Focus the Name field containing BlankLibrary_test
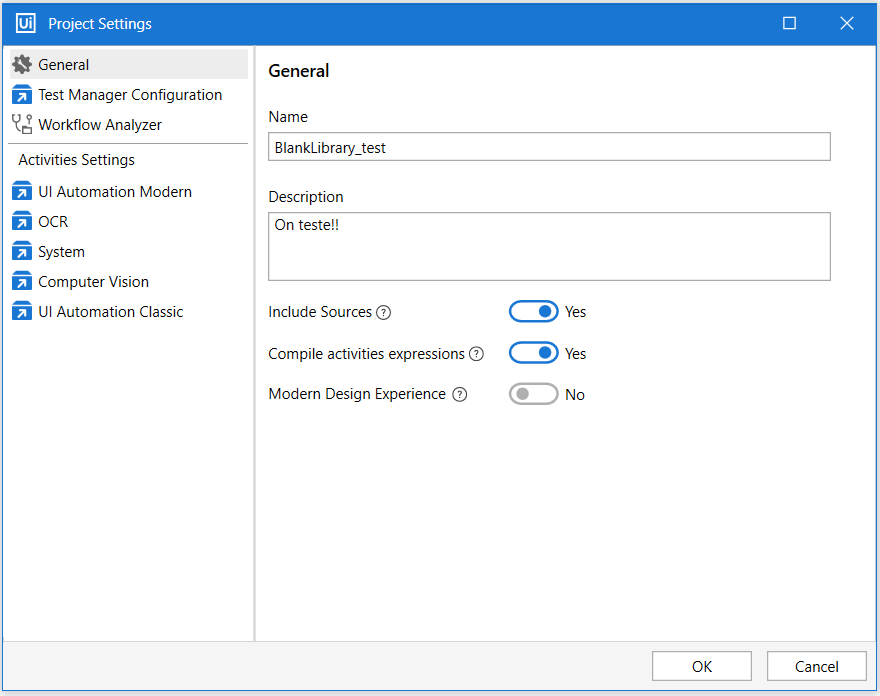Screen dimensions: 880x696 click(x=549, y=147)
